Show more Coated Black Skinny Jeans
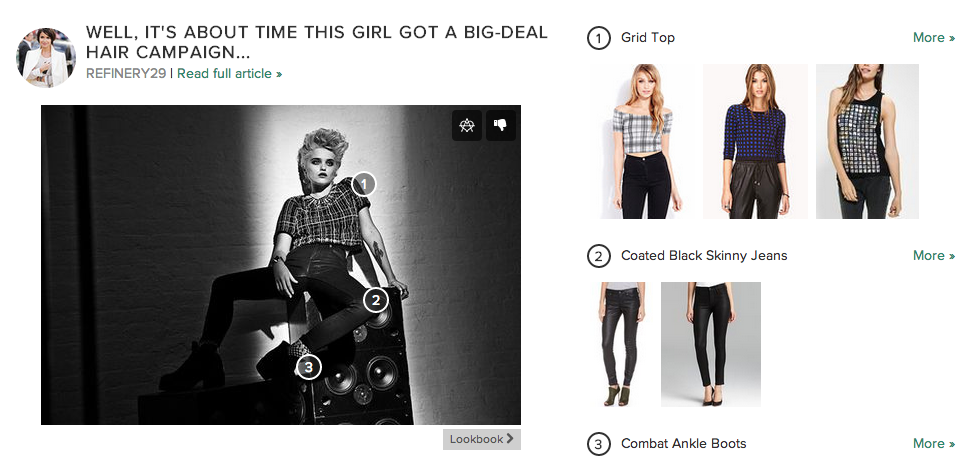966x461 pixels. pos(934,255)
